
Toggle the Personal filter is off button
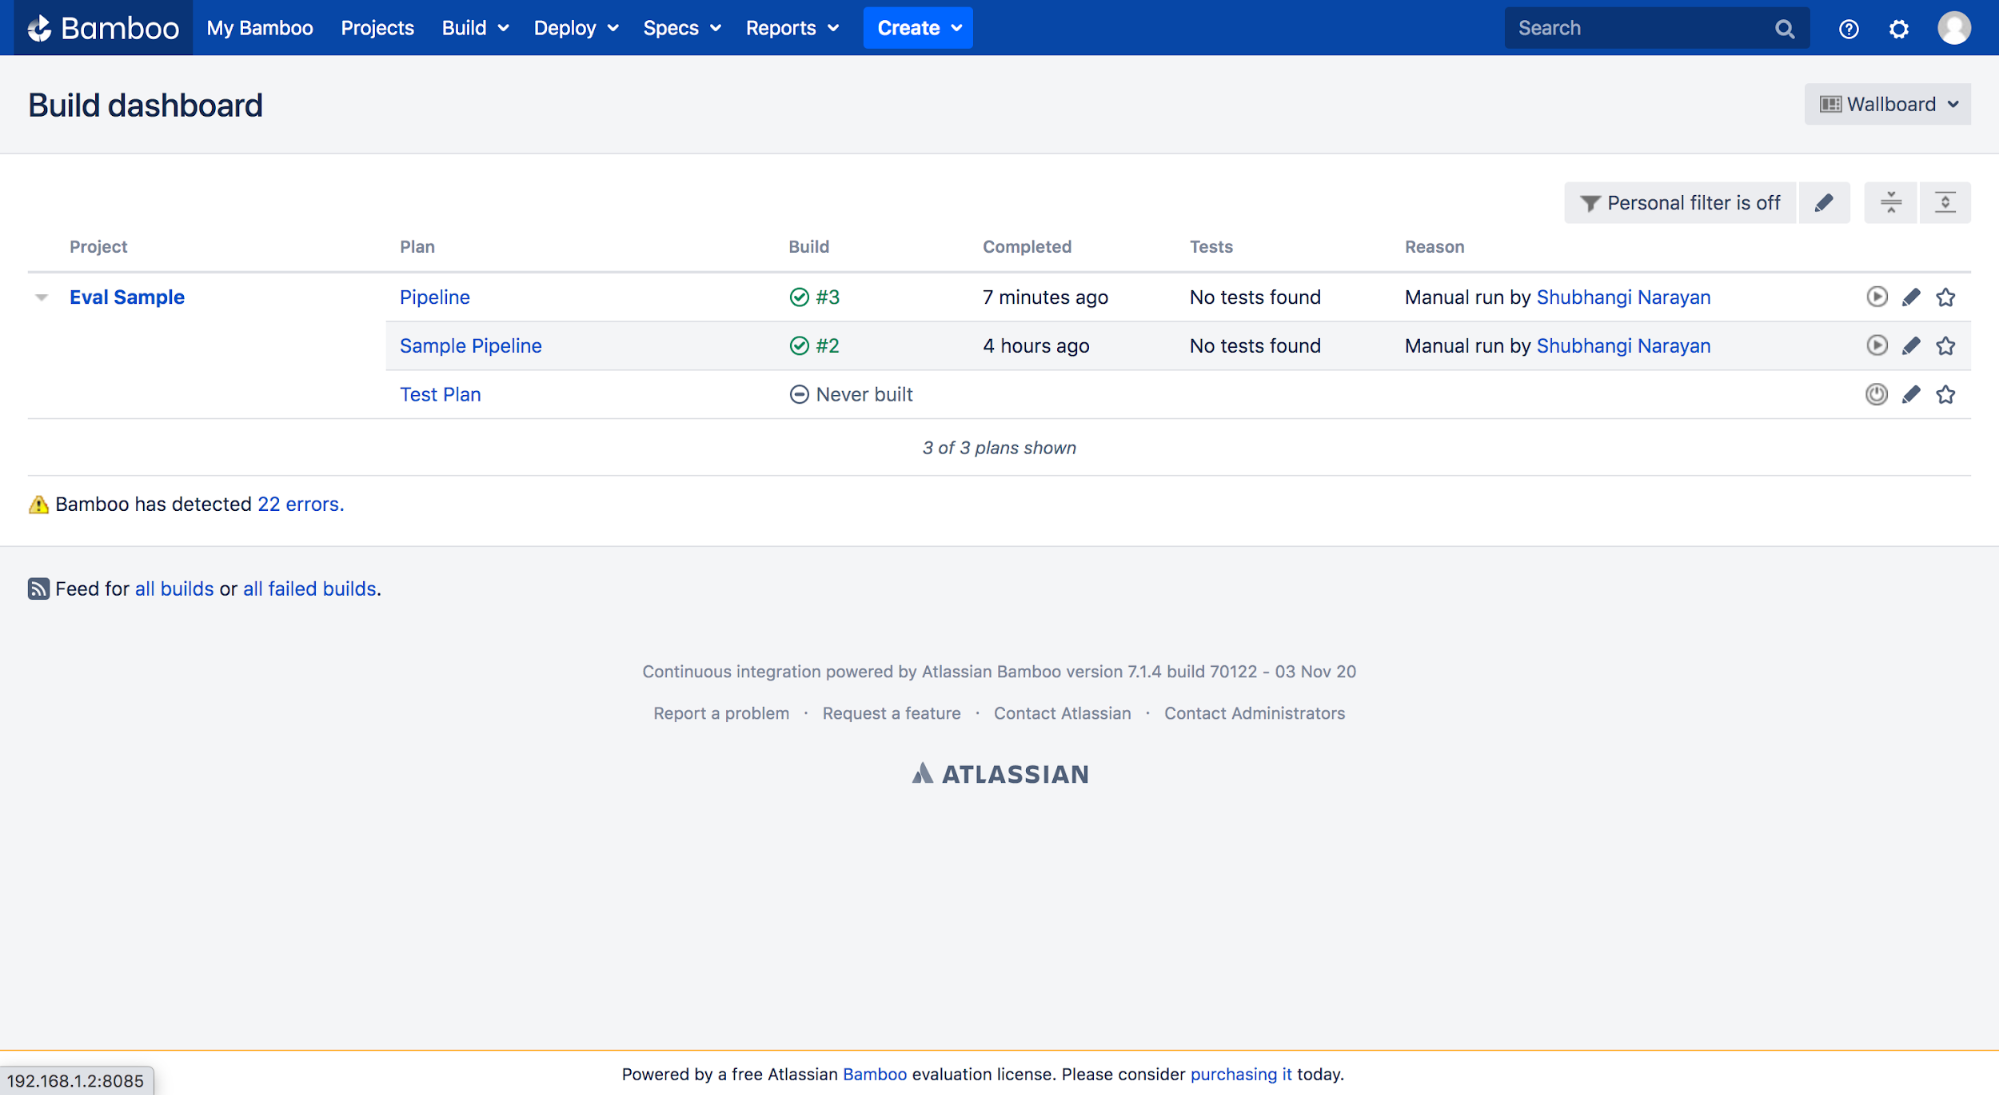(1680, 203)
